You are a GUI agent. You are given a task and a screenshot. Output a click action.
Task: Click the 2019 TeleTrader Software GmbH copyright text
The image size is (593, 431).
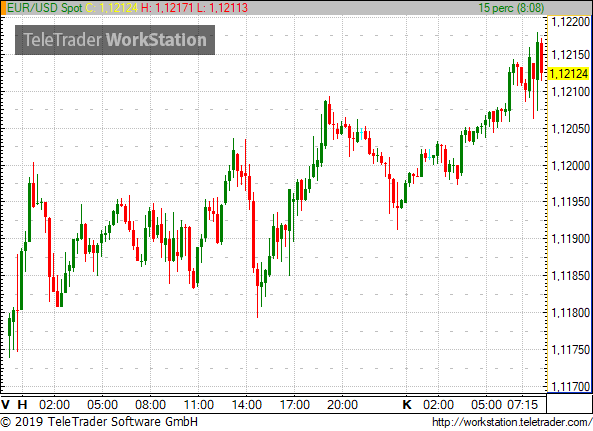(x=99, y=422)
